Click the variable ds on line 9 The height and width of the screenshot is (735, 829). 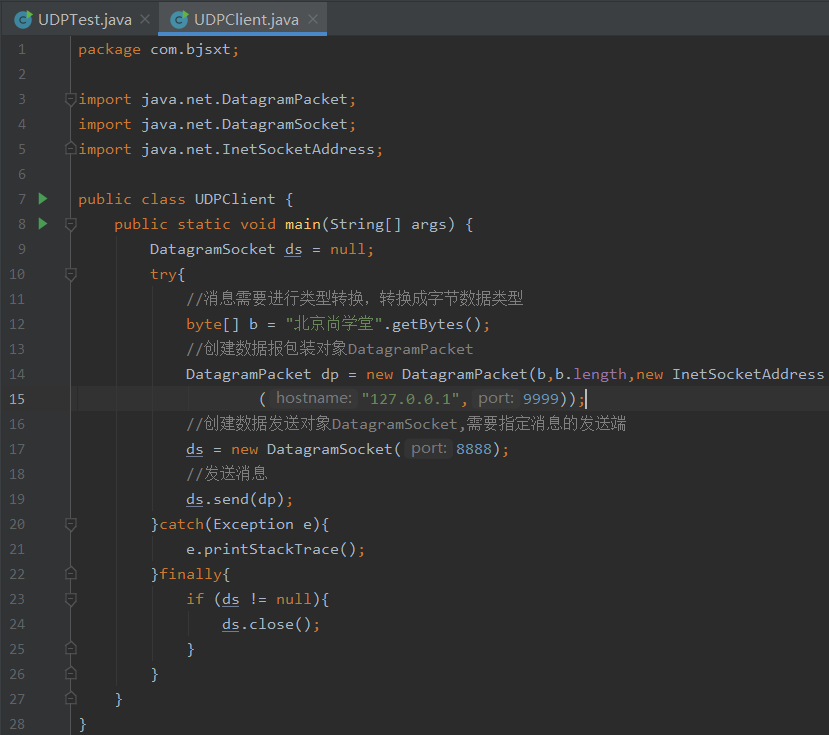[x=293, y=249]
